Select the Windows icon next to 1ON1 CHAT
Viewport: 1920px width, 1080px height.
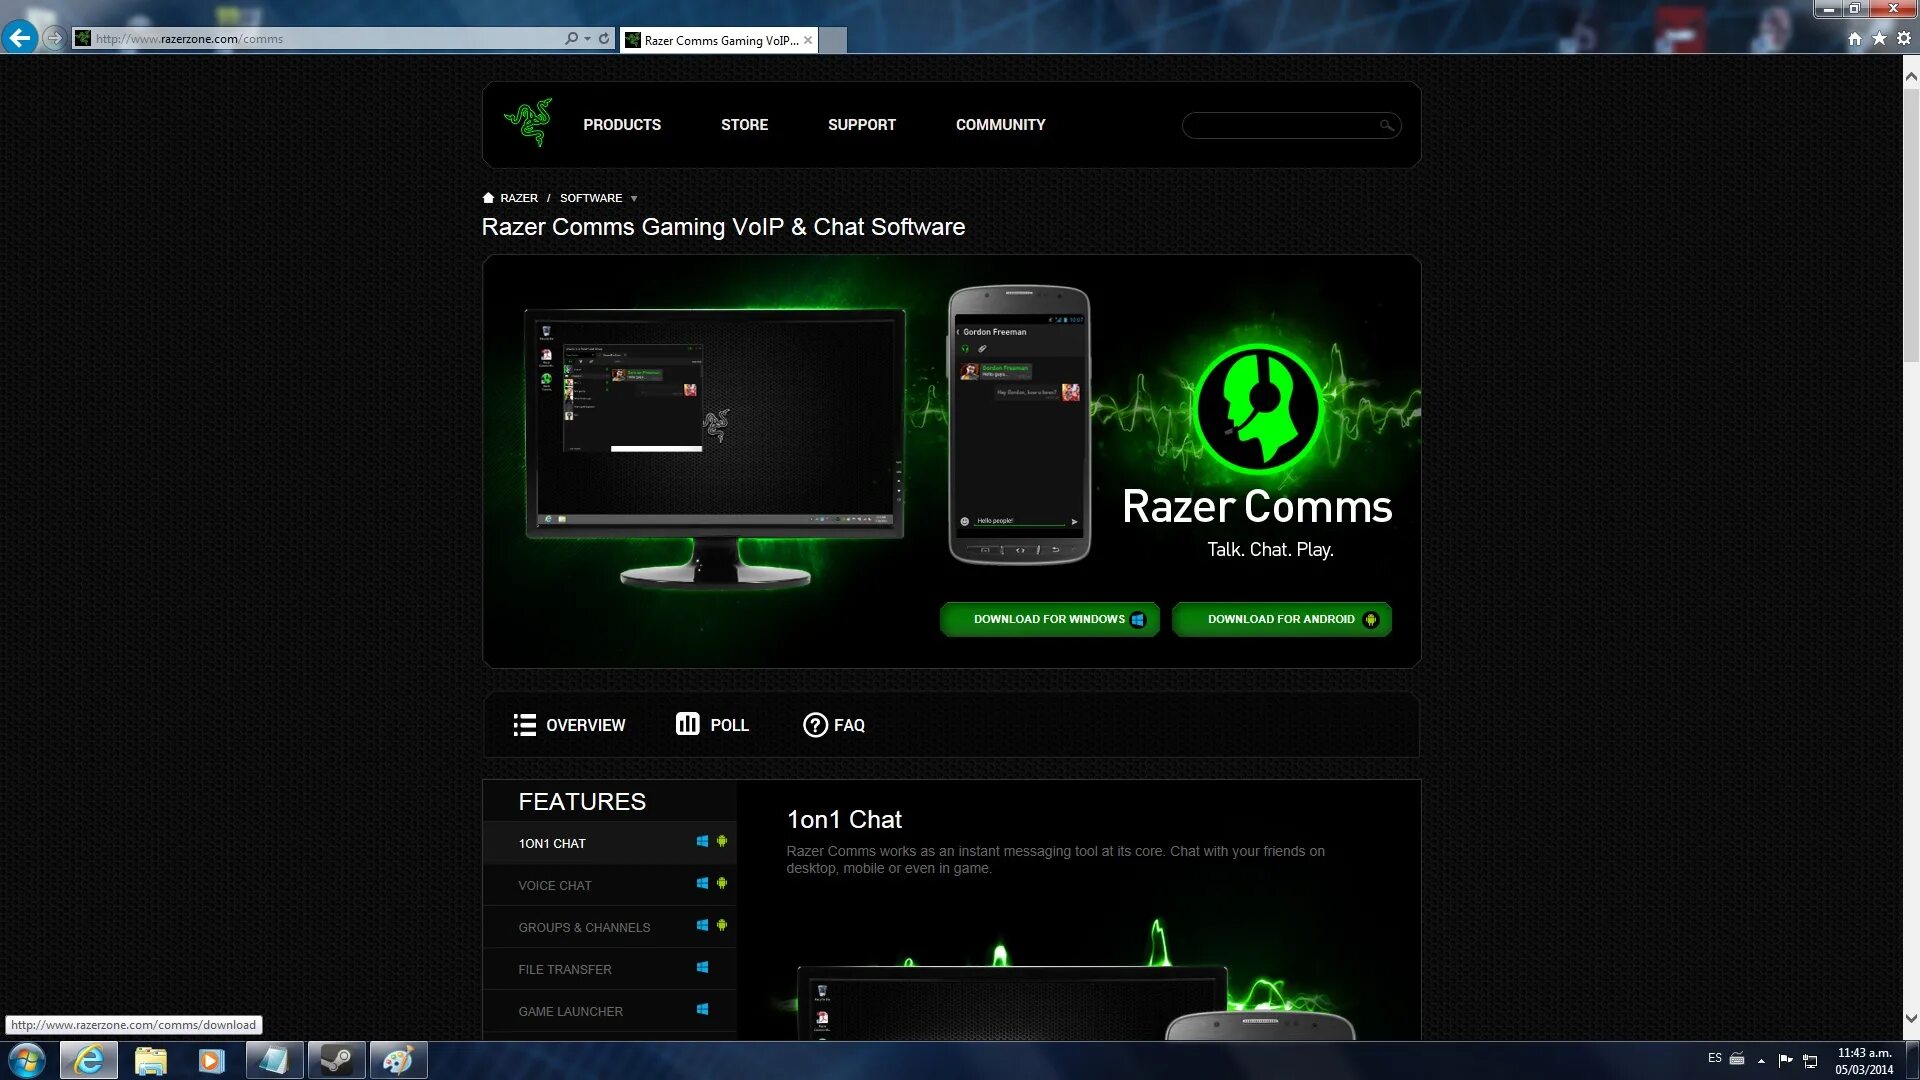pos(702,842)
